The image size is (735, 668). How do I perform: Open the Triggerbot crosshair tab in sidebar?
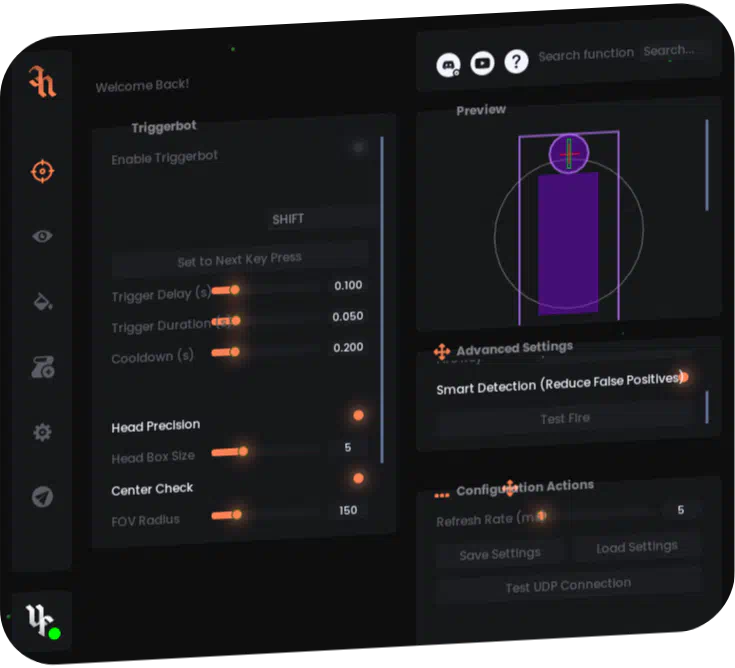coord(41,171)
